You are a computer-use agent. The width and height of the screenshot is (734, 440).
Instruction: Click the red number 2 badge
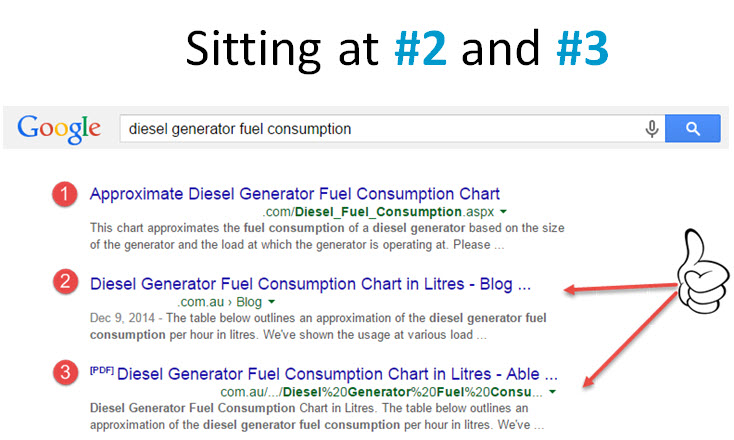(x=65, y=283)
